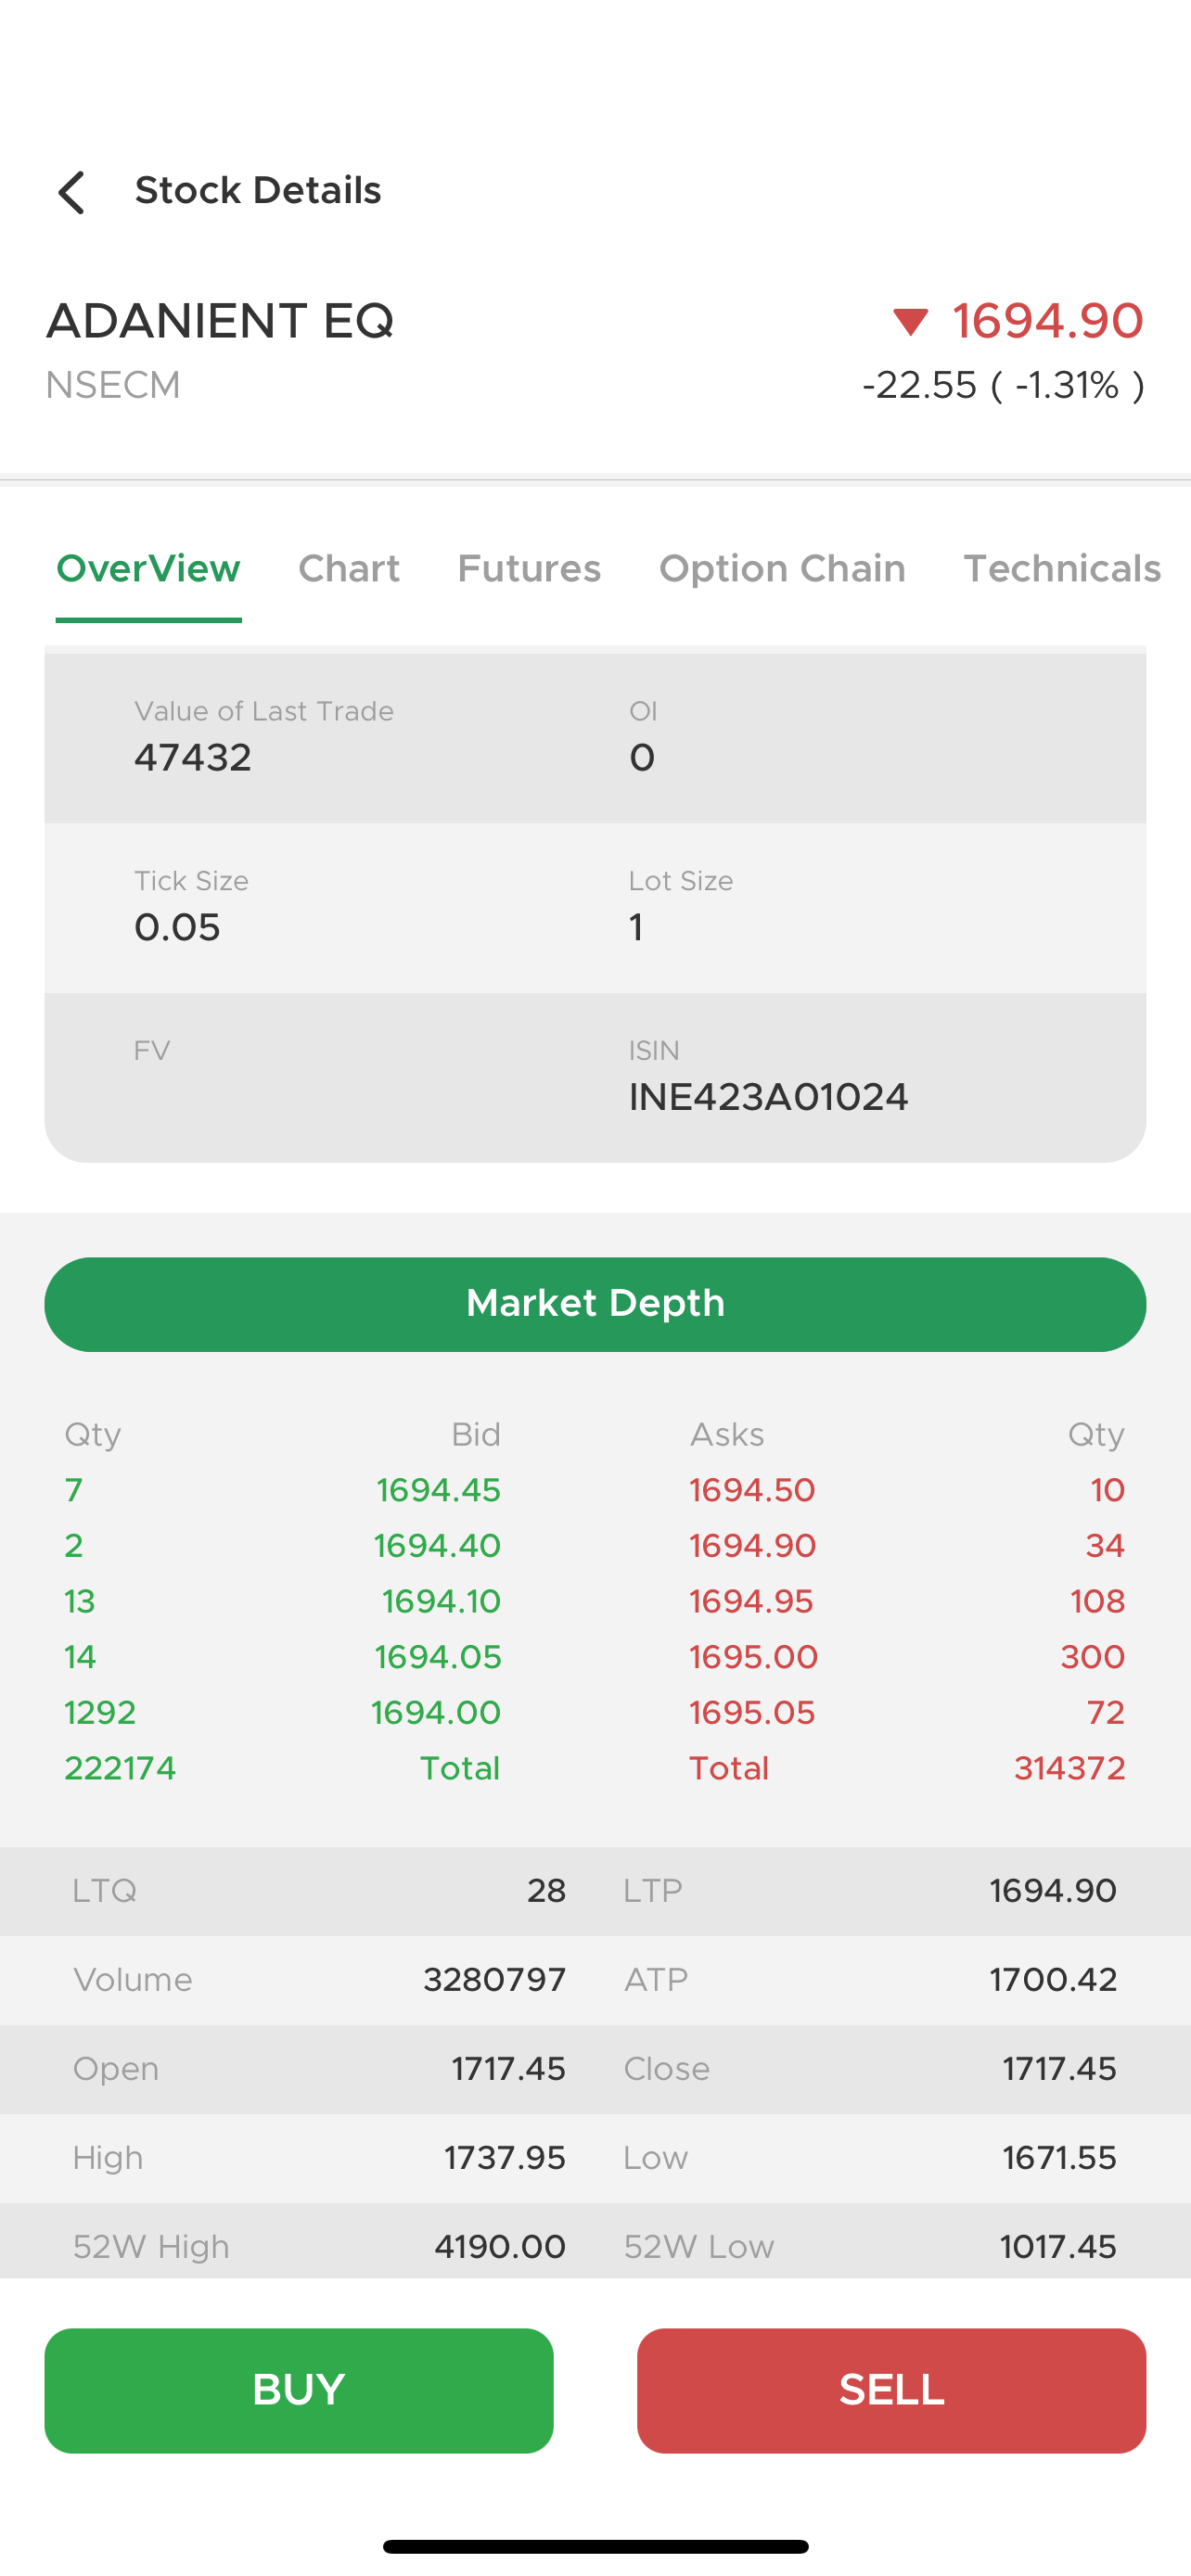Open the Futures tab
Screen dimensions: 1191x2576
pyautogui.click(x=529, y=569)
